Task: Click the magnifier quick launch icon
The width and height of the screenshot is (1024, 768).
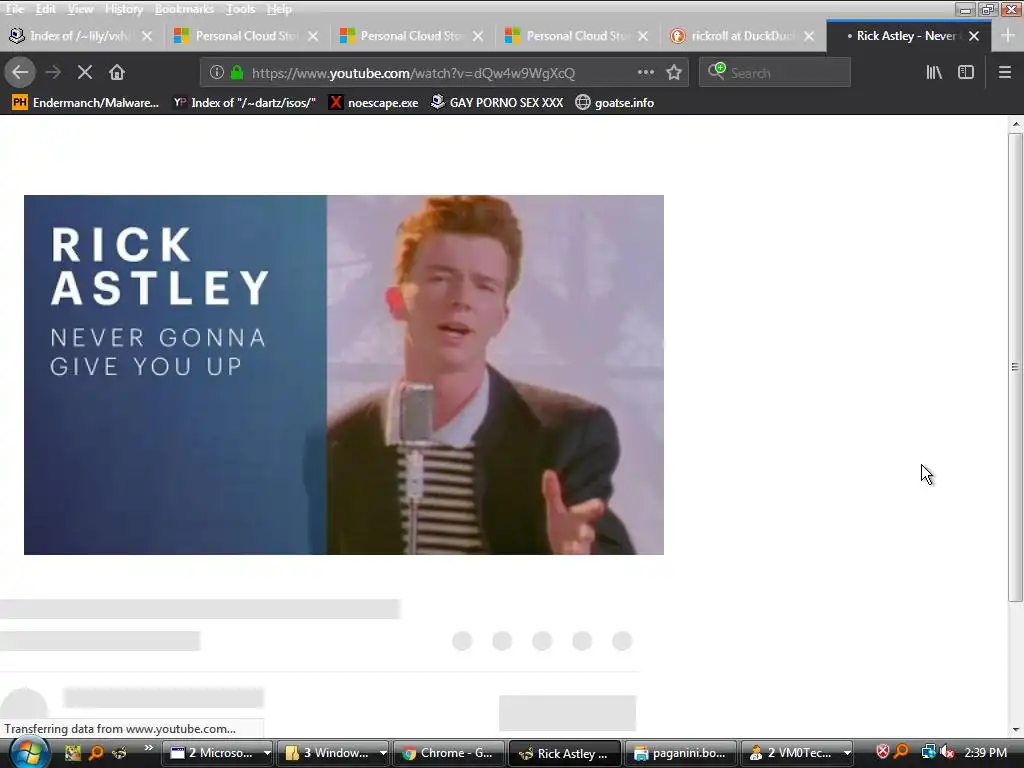Action: (96, 753)
